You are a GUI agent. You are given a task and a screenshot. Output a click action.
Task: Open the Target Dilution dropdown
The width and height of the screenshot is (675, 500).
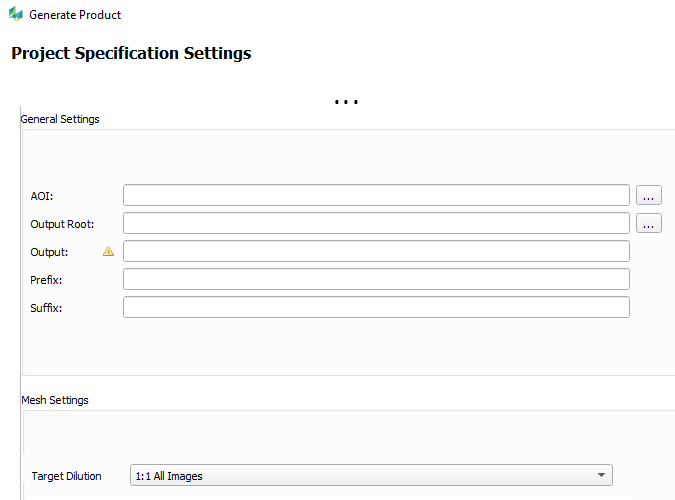pyautogui.click(x=371, y=476)
